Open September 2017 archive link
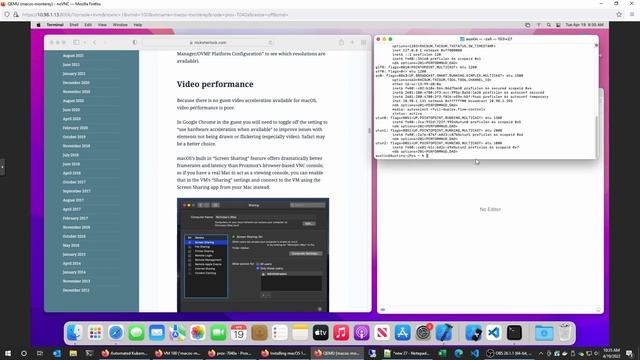 [76, 191]
